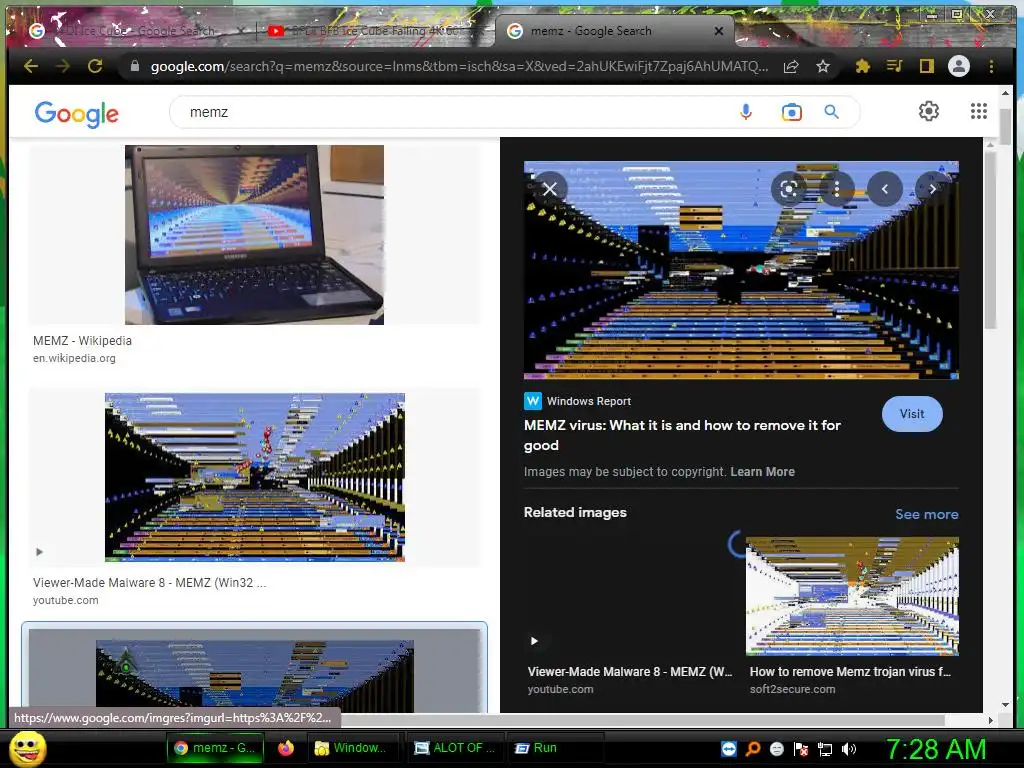The image size is (1024, 768).
Task: Go to previous image with left chevron
Action: [x=885, y=189]
